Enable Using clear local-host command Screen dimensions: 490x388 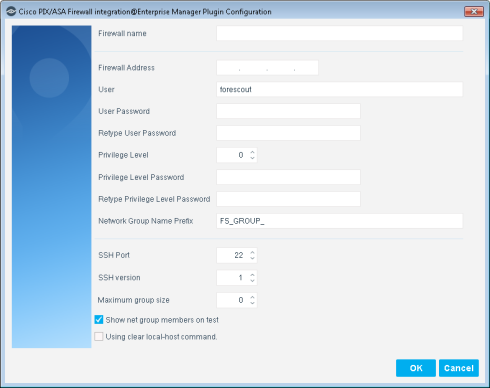click(x=99, y=336)
